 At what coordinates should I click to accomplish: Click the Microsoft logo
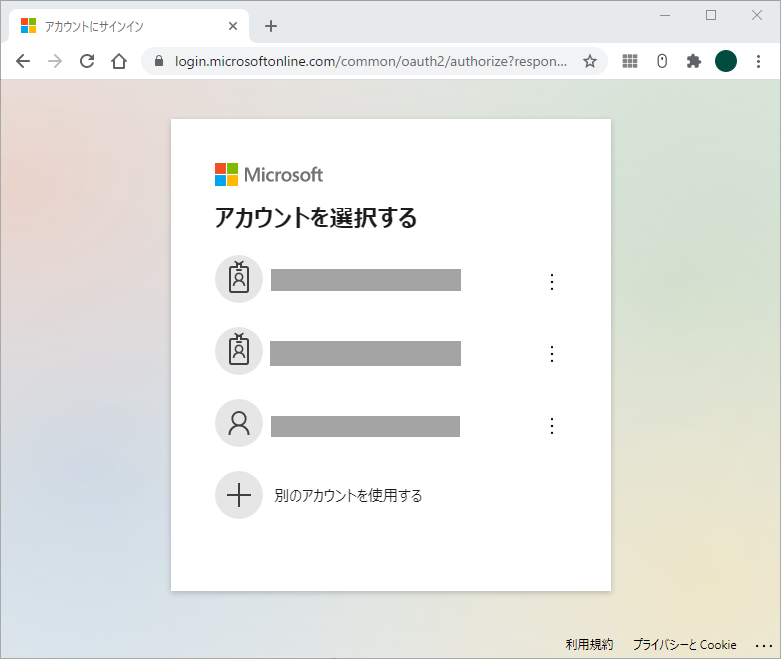pyautogui.click(x=269, y=175)
